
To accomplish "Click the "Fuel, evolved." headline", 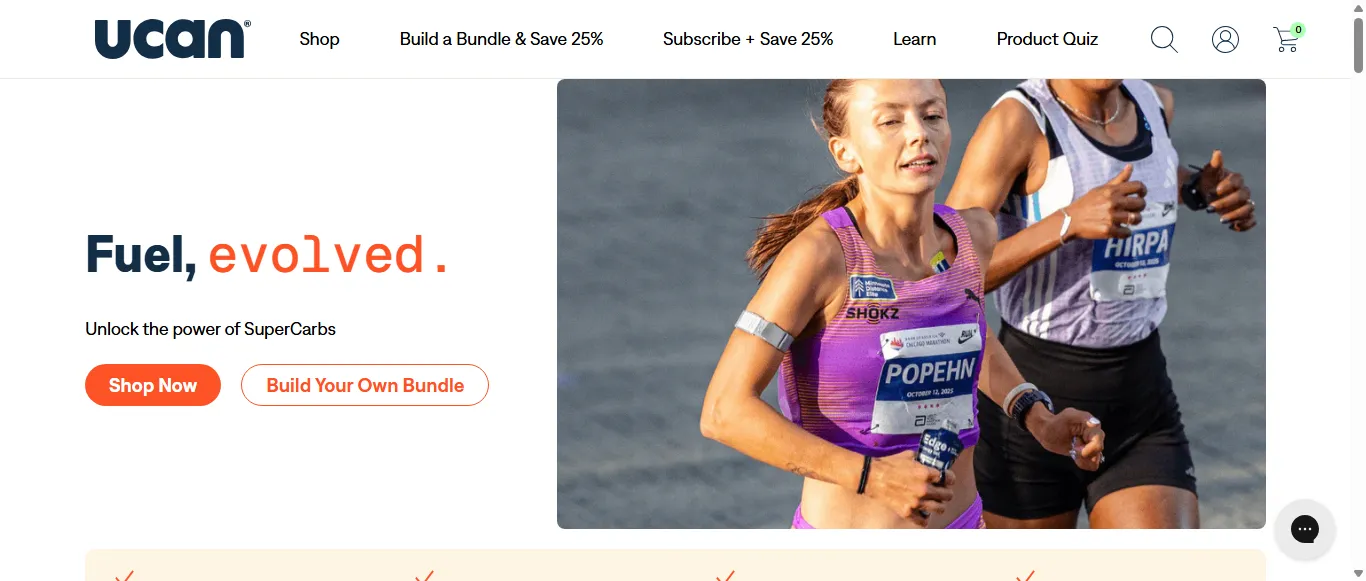I will point(268,254).
